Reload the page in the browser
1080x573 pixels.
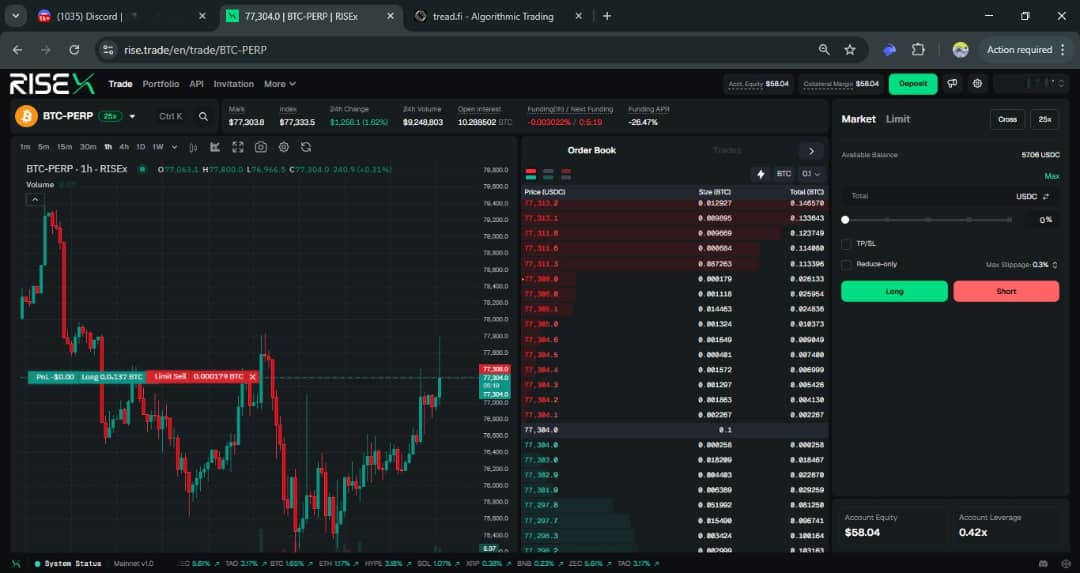[x=74, y=50]
